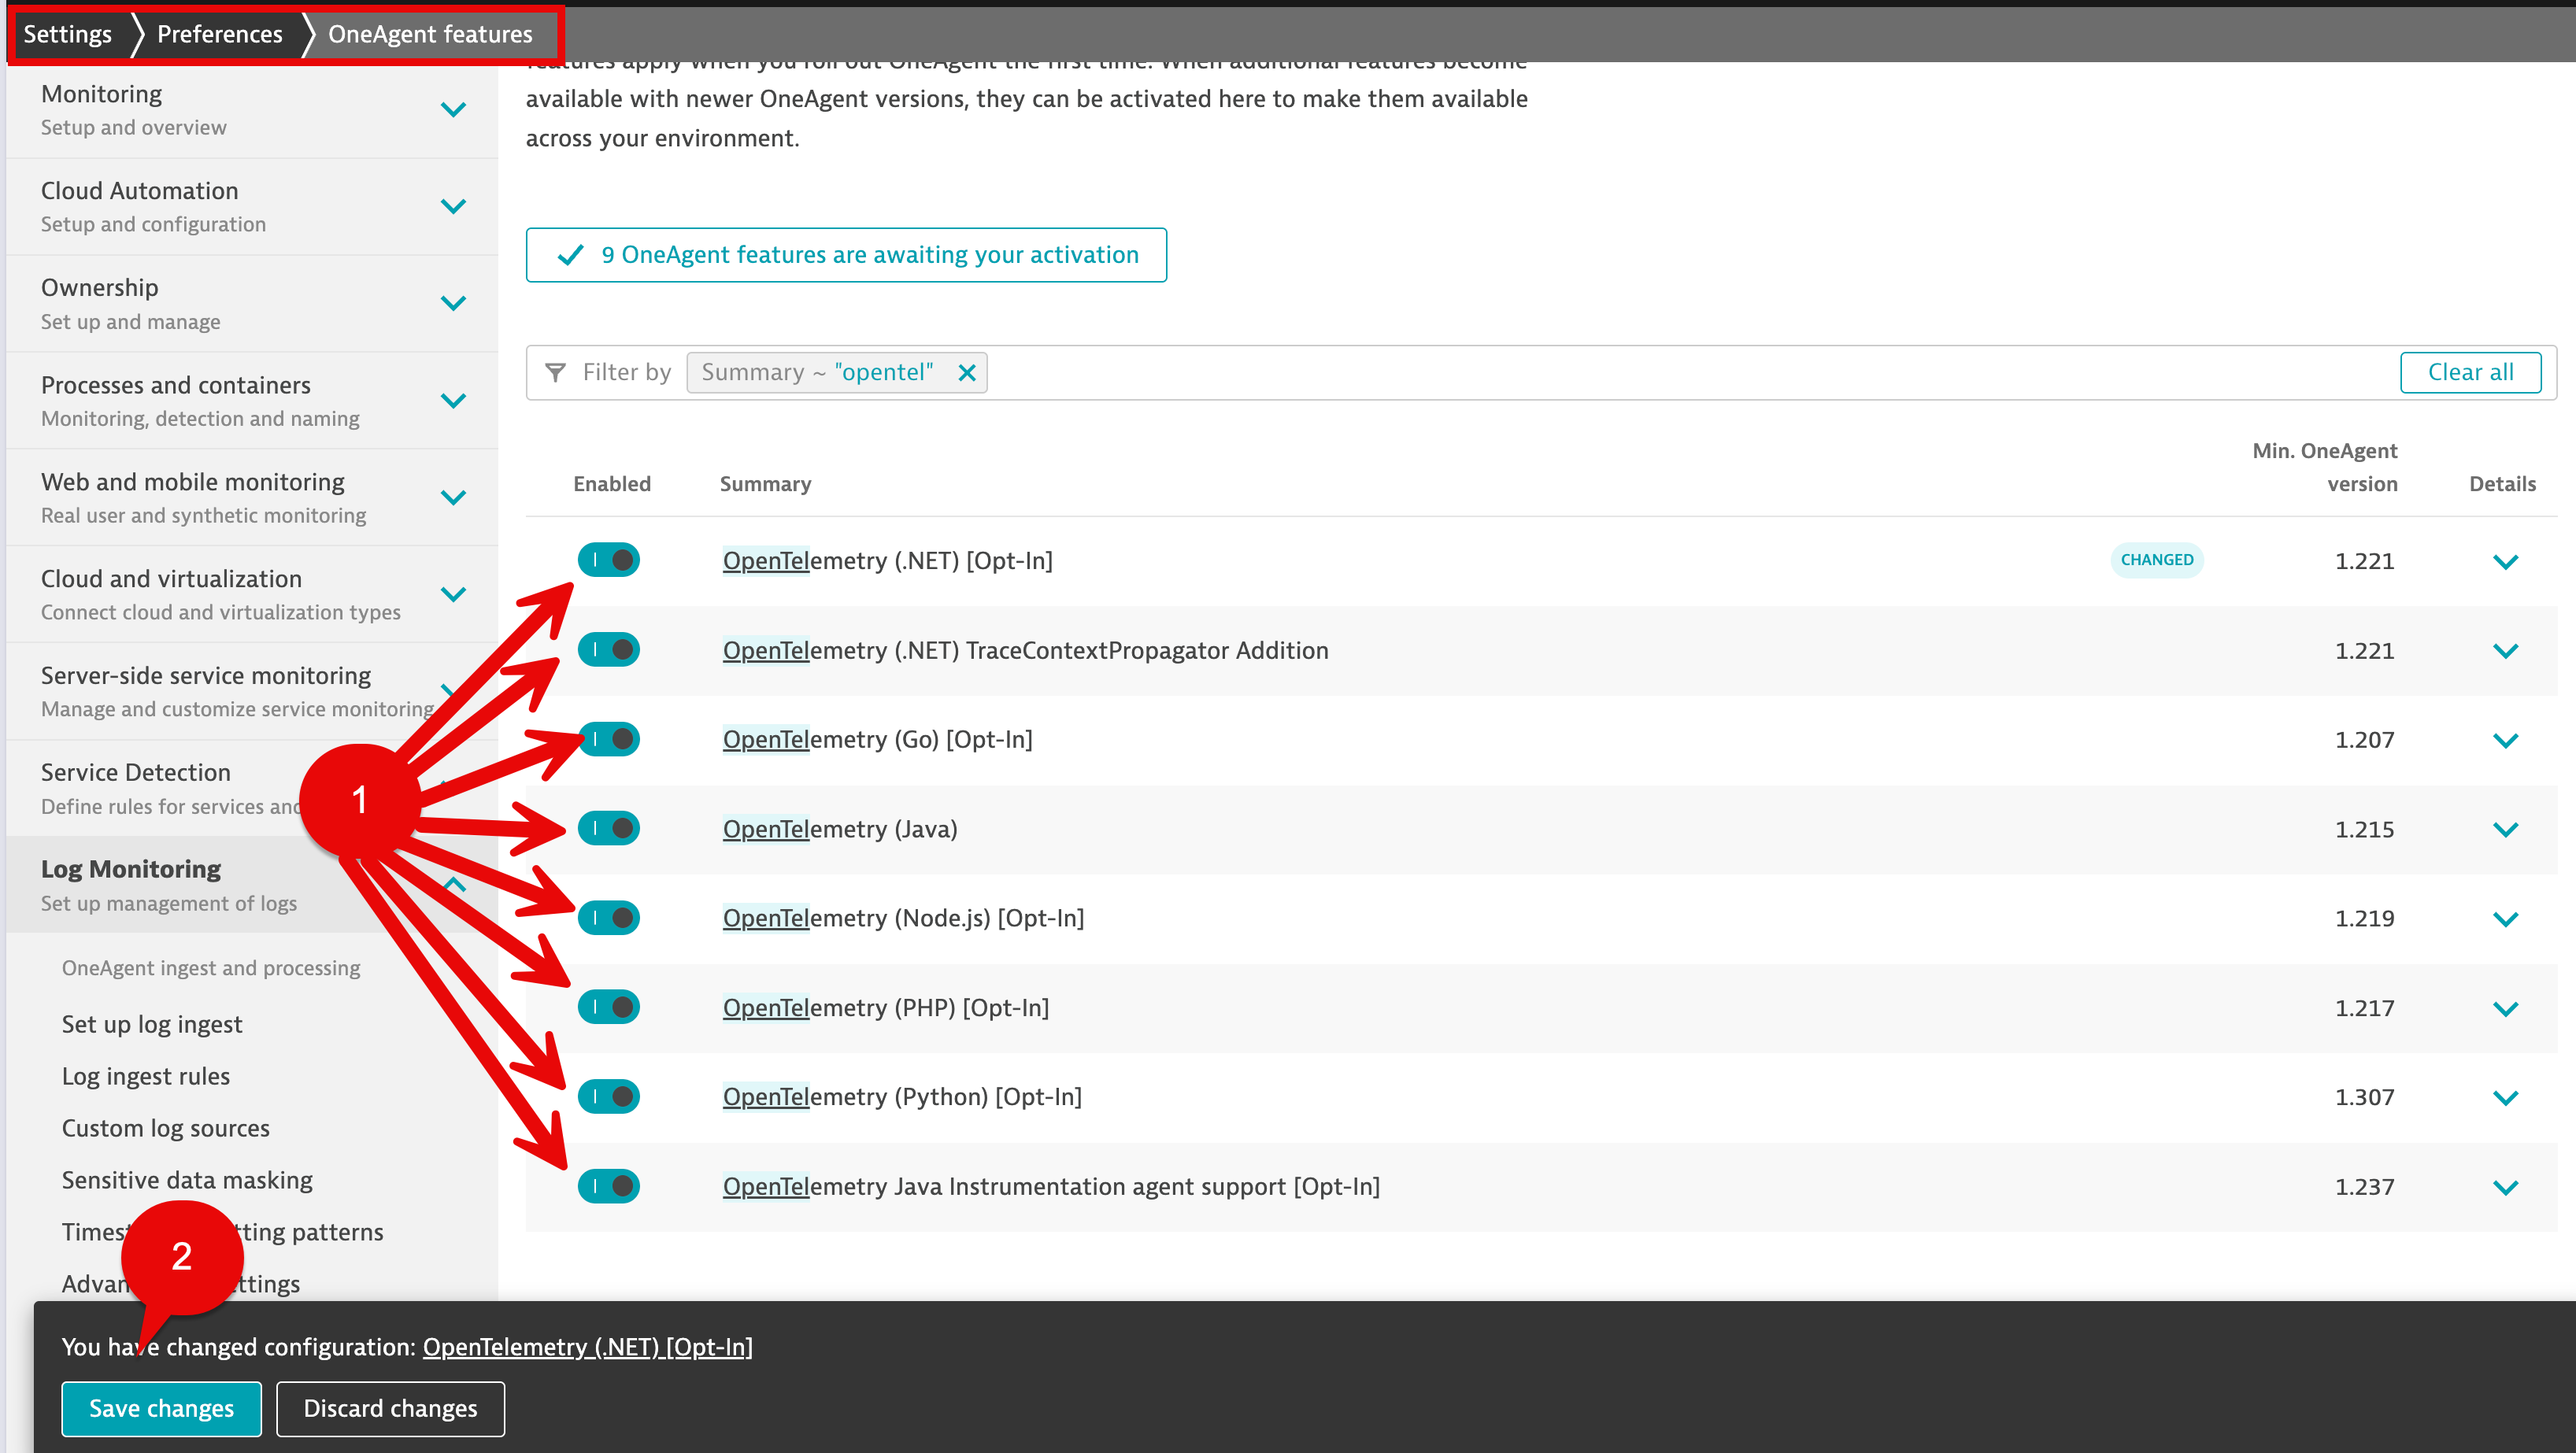Viewport: 2576px width, 1453px height.
Task: Expand details for OpenTelemetry (PHP) row
Action: (x=2505, y=1009)
